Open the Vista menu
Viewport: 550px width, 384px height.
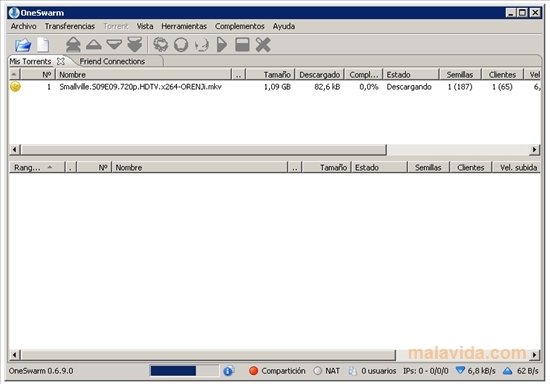click(x=145, y=26)
